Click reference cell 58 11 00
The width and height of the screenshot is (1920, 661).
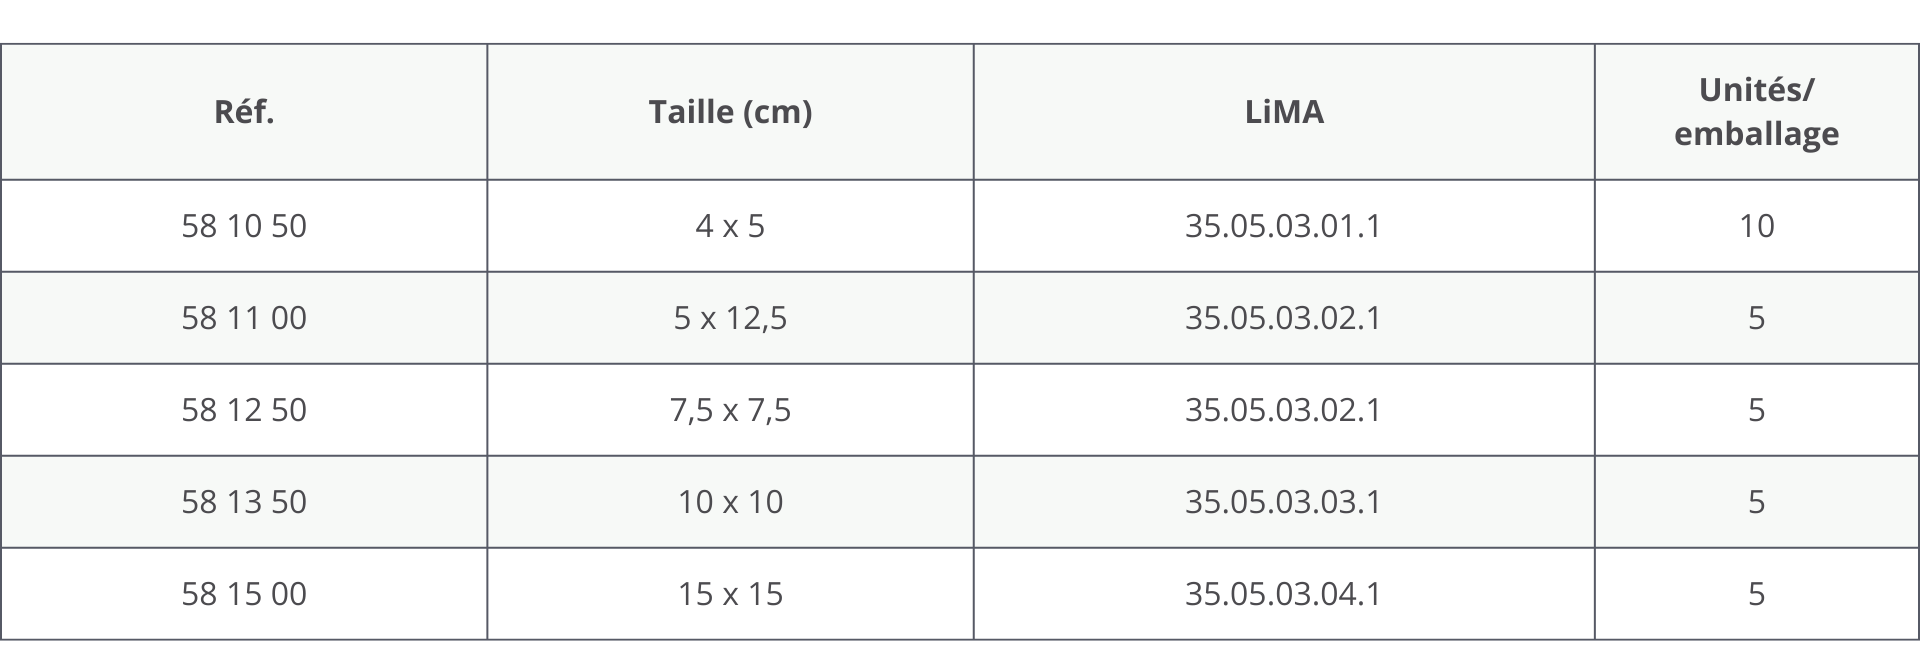[x=244, y=318]
